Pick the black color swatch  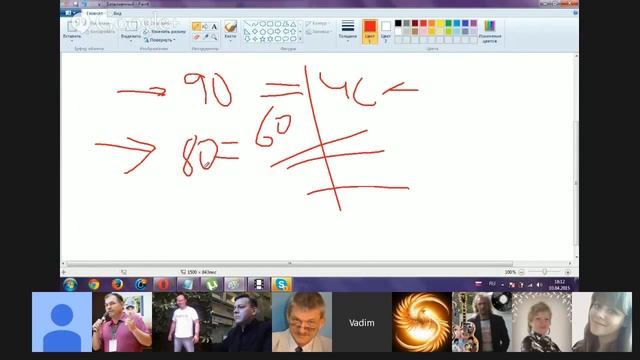398,23
